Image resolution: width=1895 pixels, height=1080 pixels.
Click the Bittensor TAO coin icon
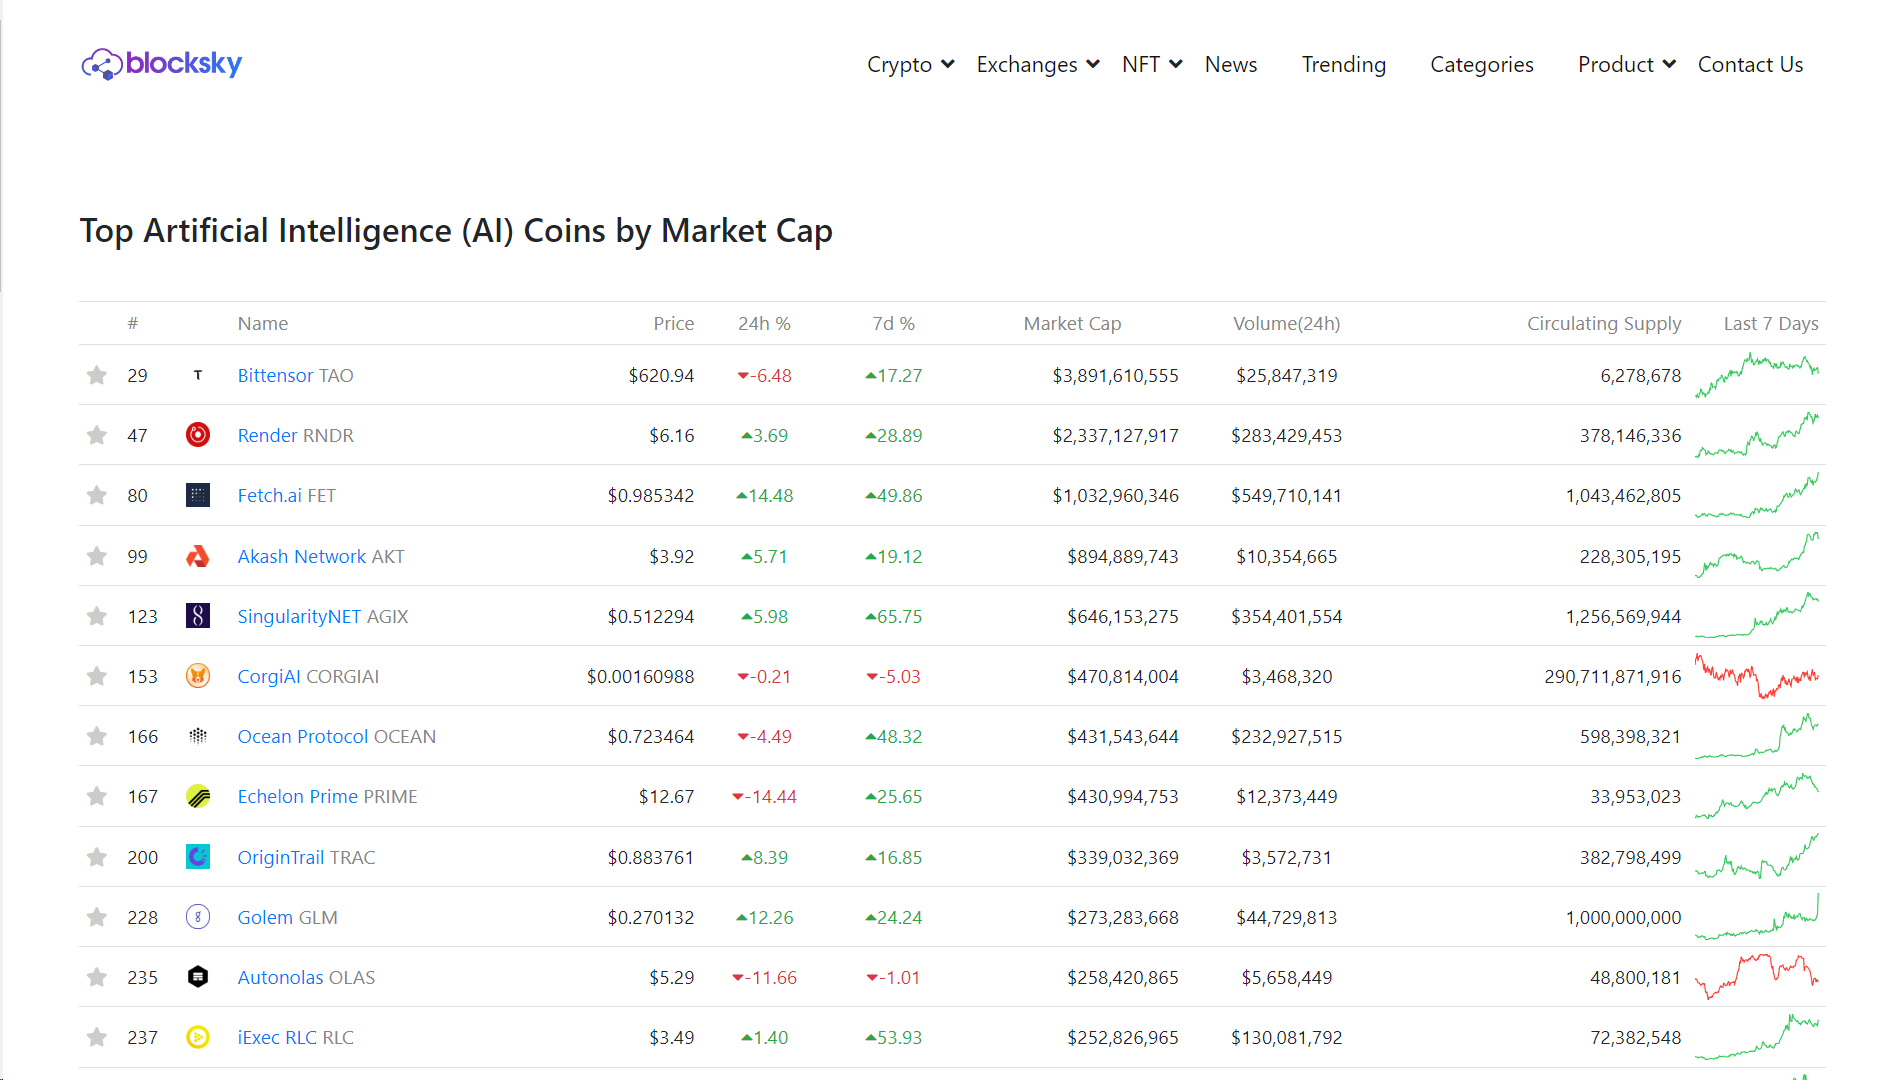click(x=198, y=375)
